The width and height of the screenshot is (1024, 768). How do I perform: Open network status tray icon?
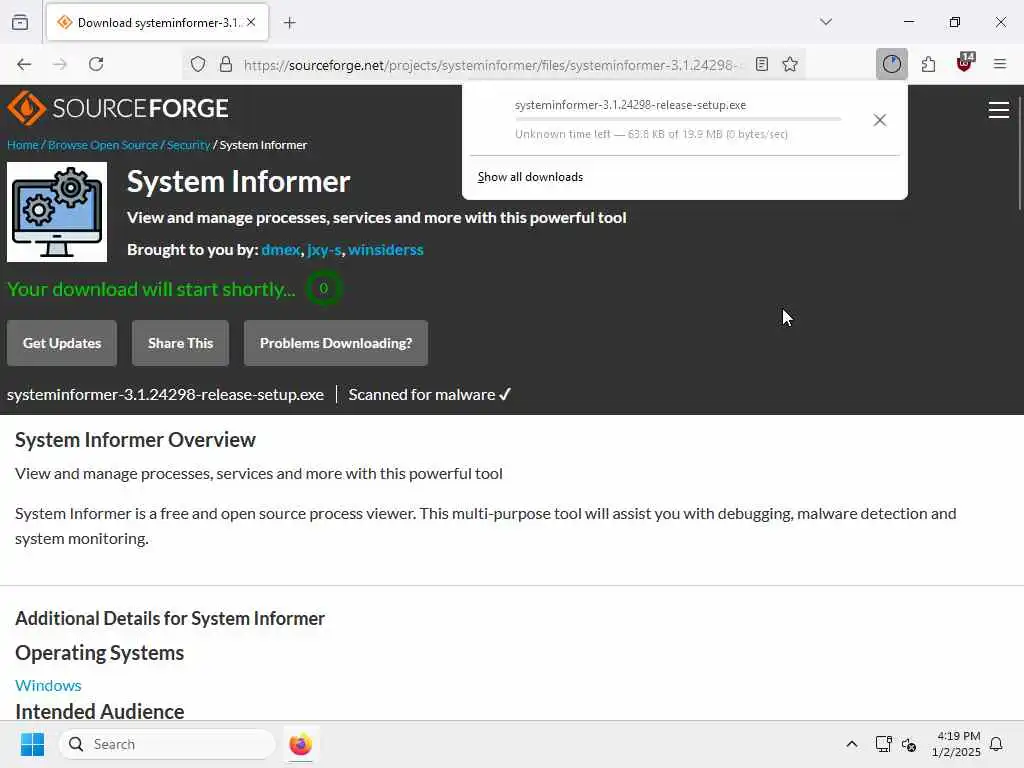point(883,744)
